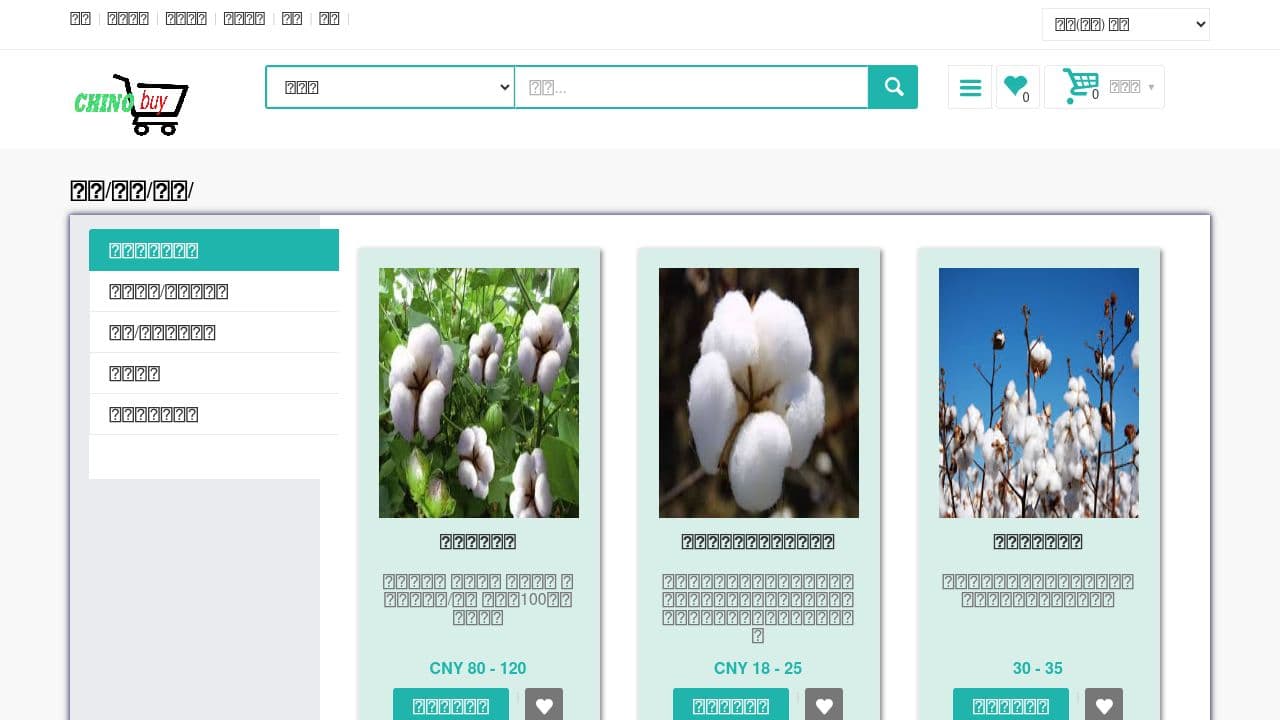Viewport: 1280px width, 720px height.
Task: Open the single cotton boll close-up image
Action: [x=759, y=392]
